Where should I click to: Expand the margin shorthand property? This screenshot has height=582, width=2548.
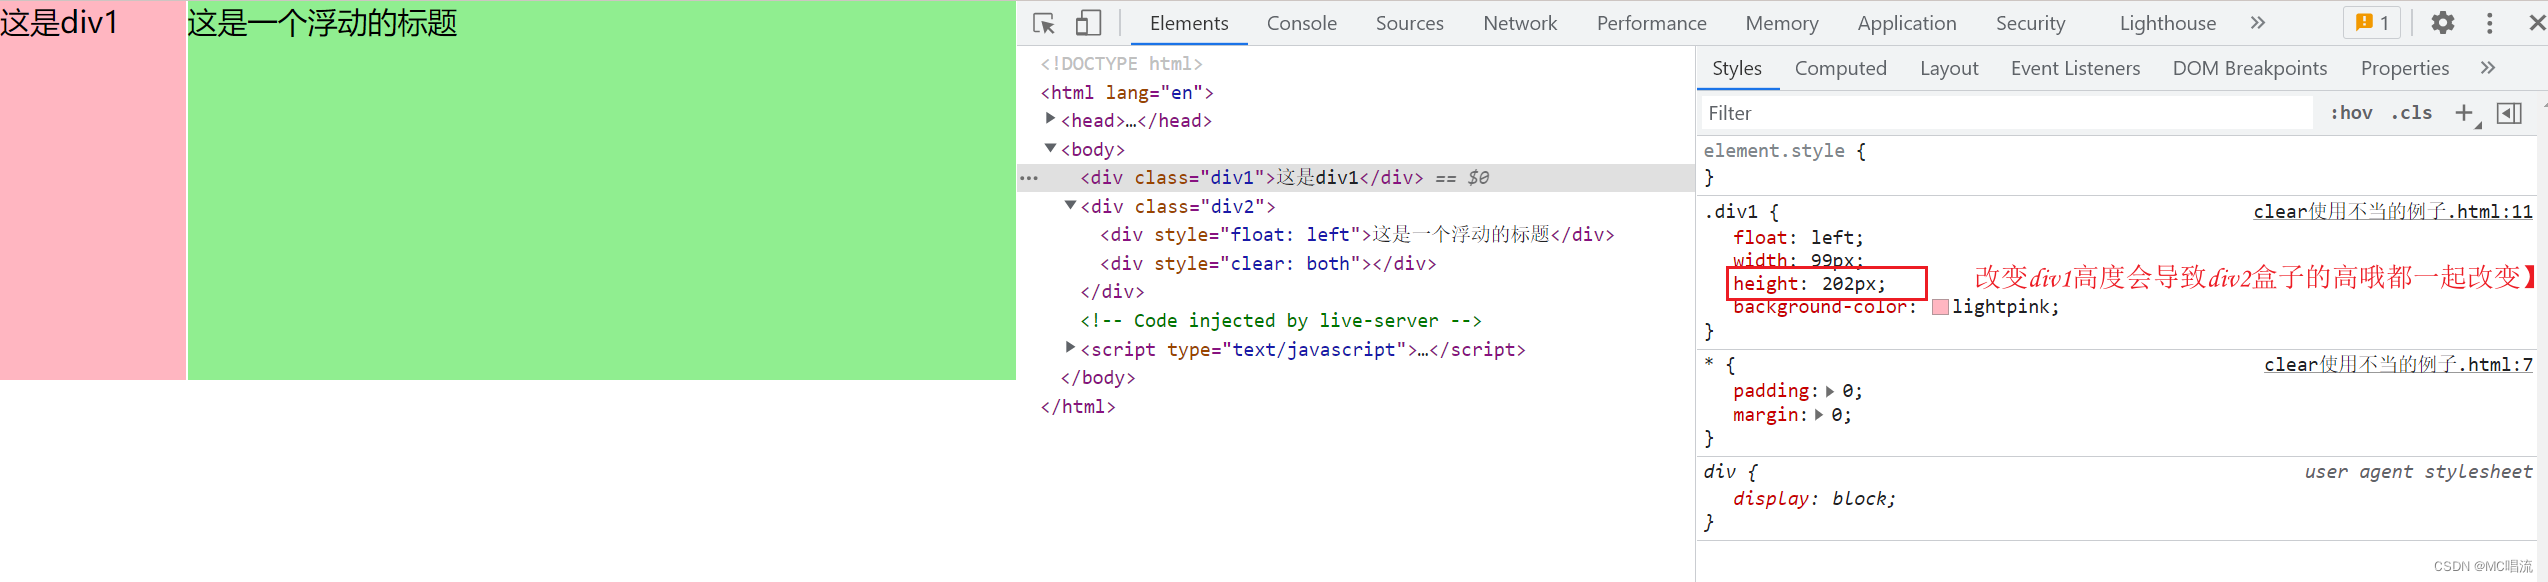(x=1818, y=415)
